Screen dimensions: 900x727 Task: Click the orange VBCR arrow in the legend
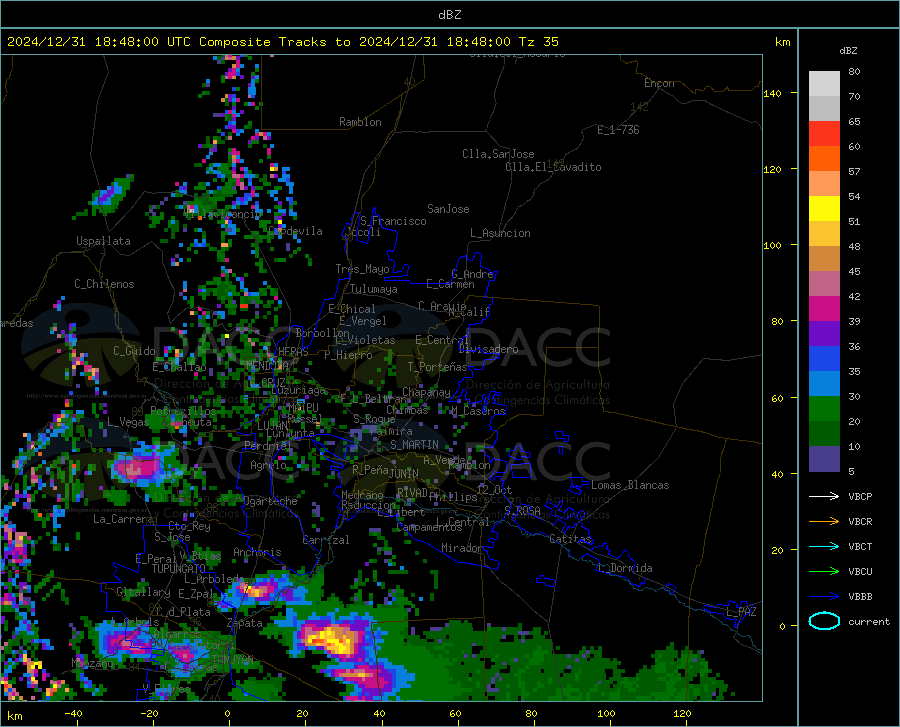pos(824,522)
